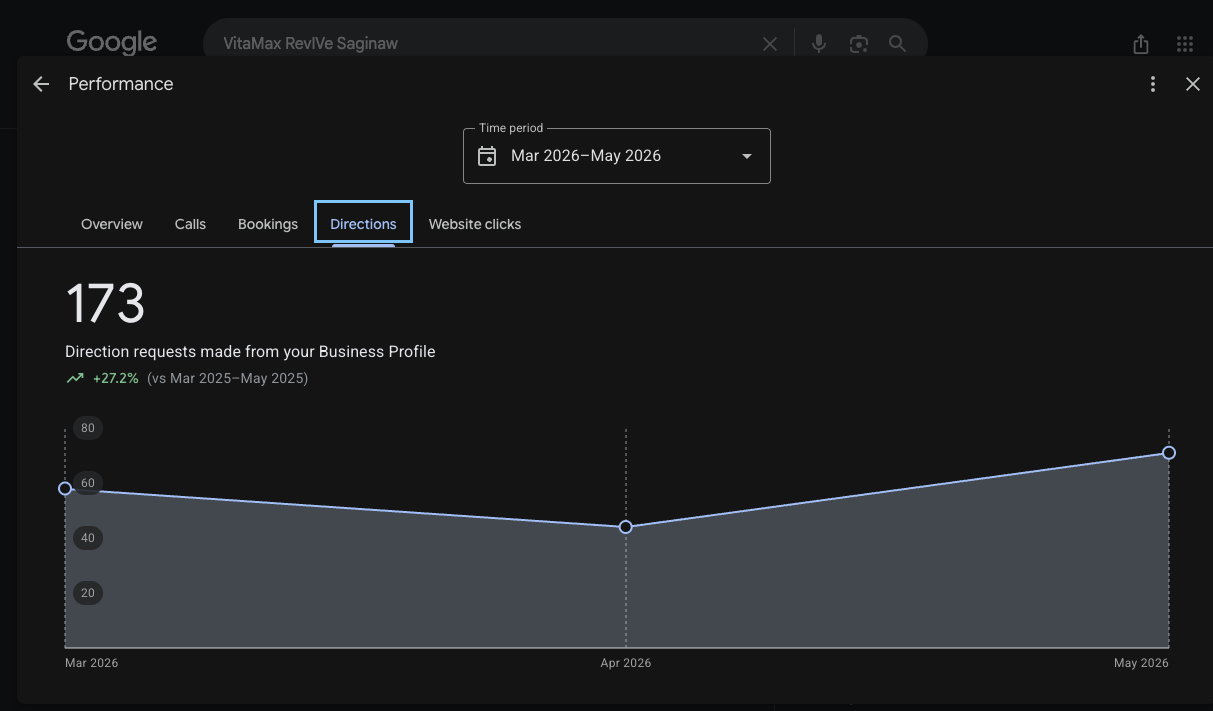
Task: Click the Apr 2026 x-axis label
Action: click(626, 663)
